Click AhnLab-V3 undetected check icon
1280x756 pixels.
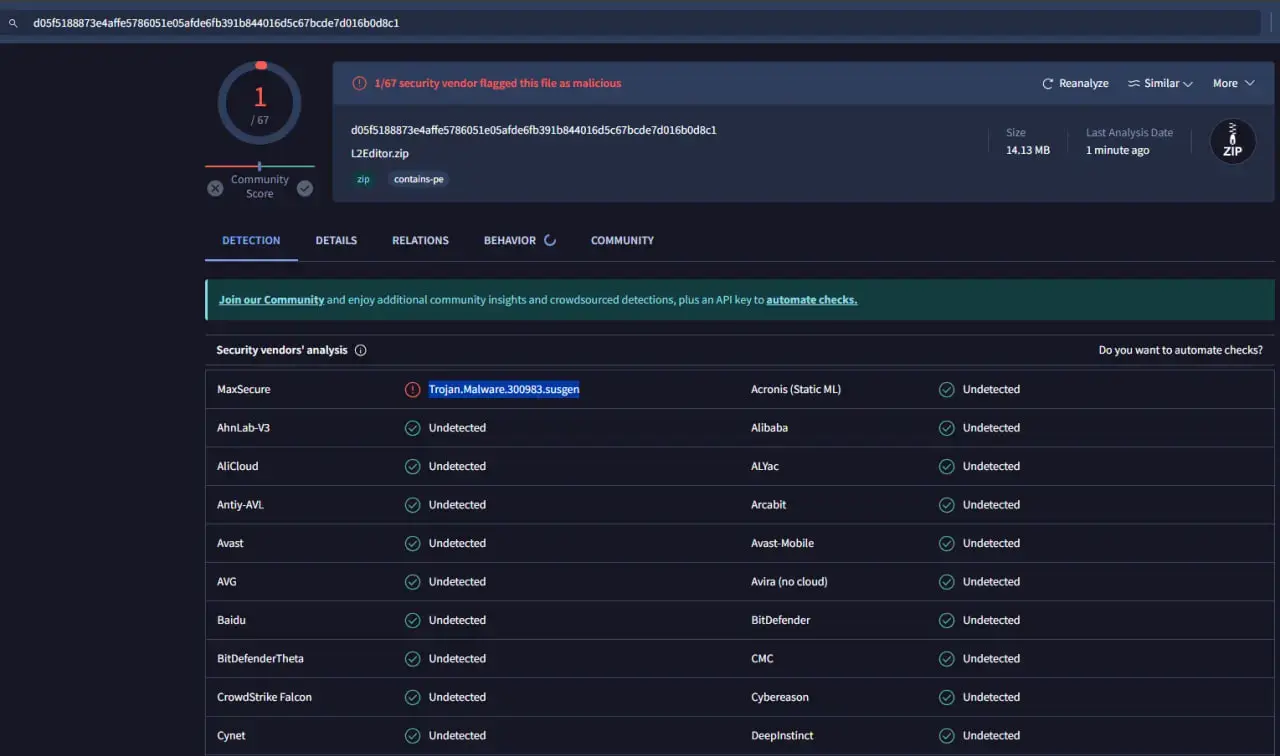412,428
